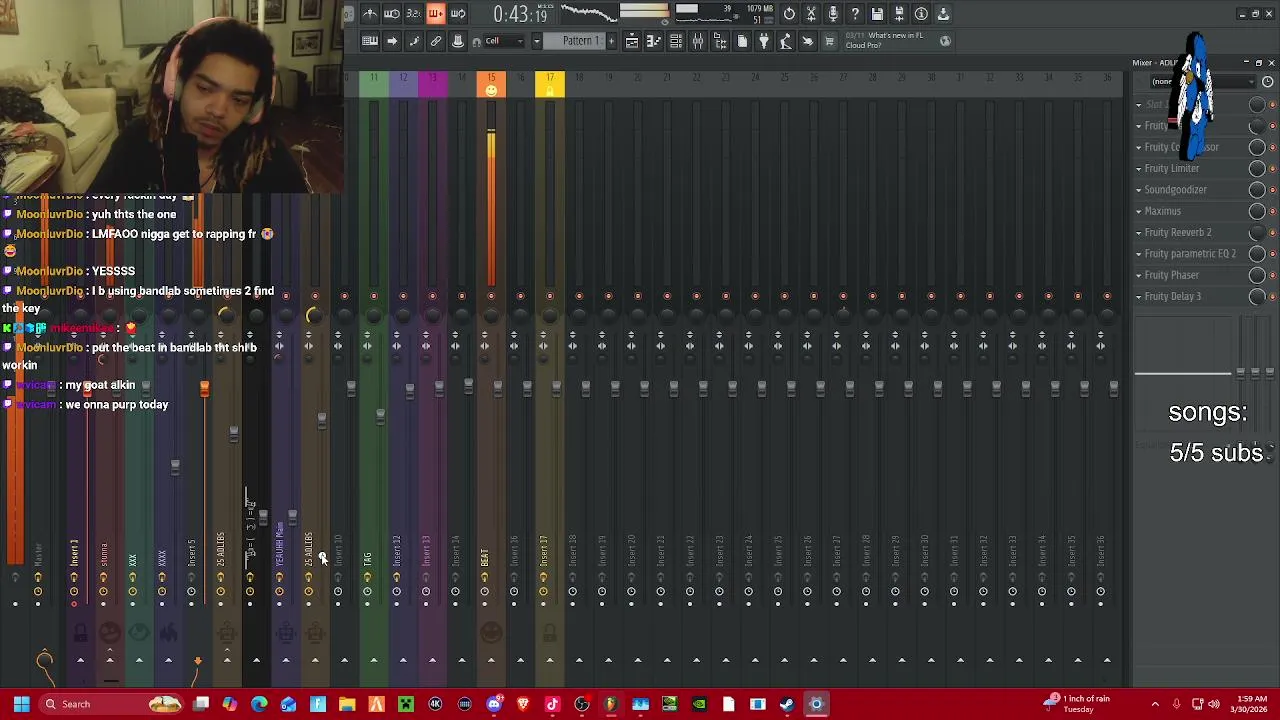Open the mixer view button
This screenshot has height=720, width=1280.
click(x=697, y=41)
